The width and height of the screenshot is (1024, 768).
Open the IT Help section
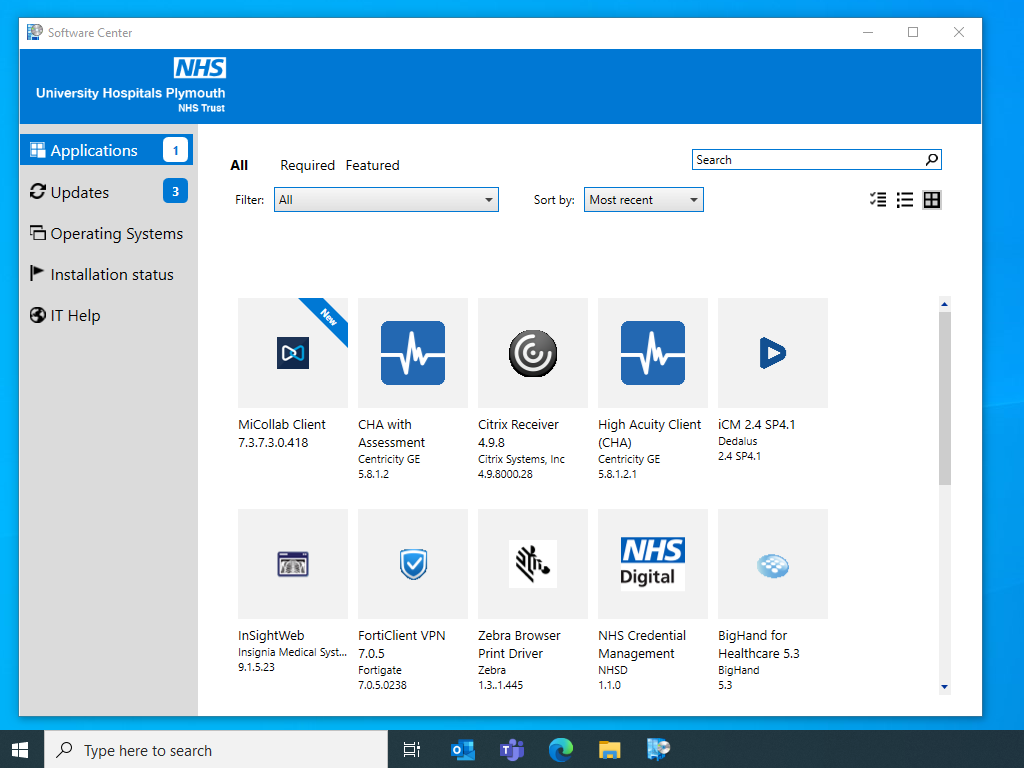tap(106, 315)
